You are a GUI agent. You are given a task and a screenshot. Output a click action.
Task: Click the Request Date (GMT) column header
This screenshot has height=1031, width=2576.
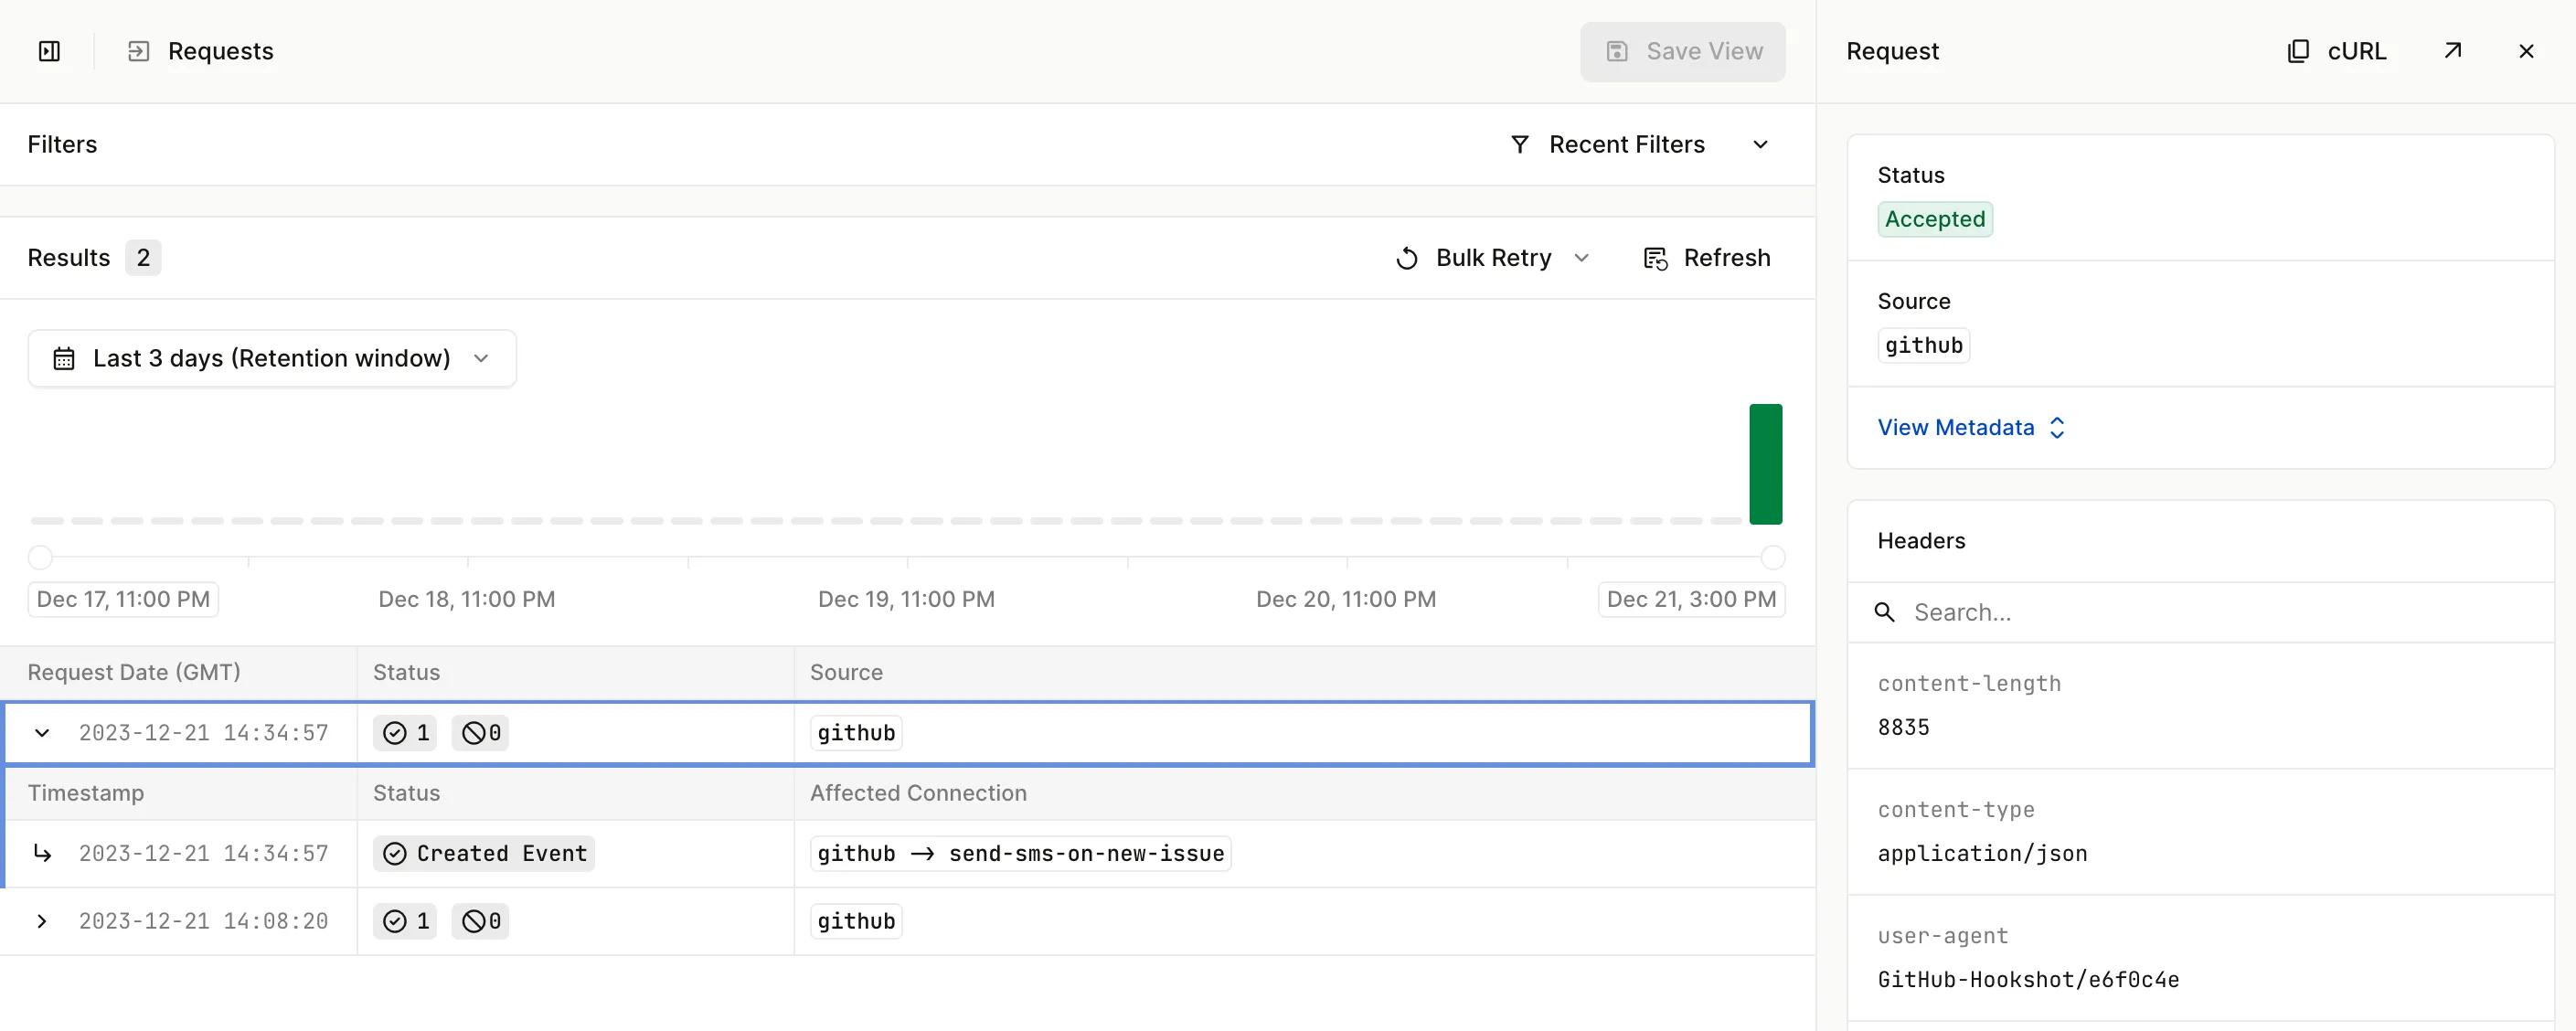(134, 672)
